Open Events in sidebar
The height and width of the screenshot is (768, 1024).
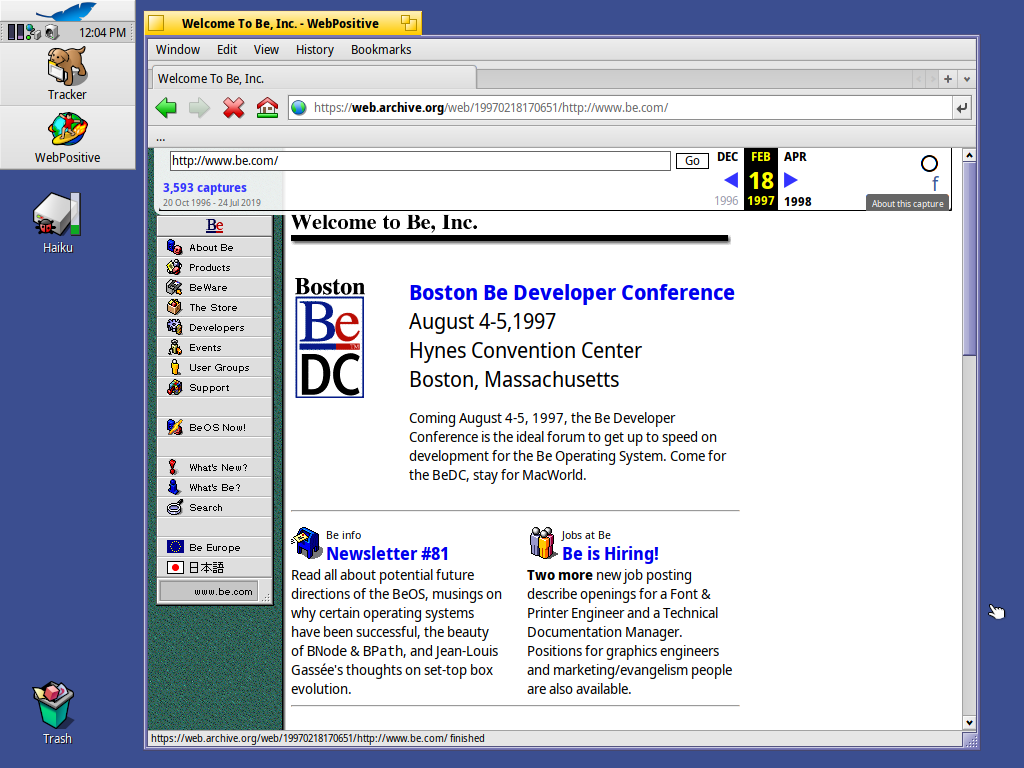(214, 347)
